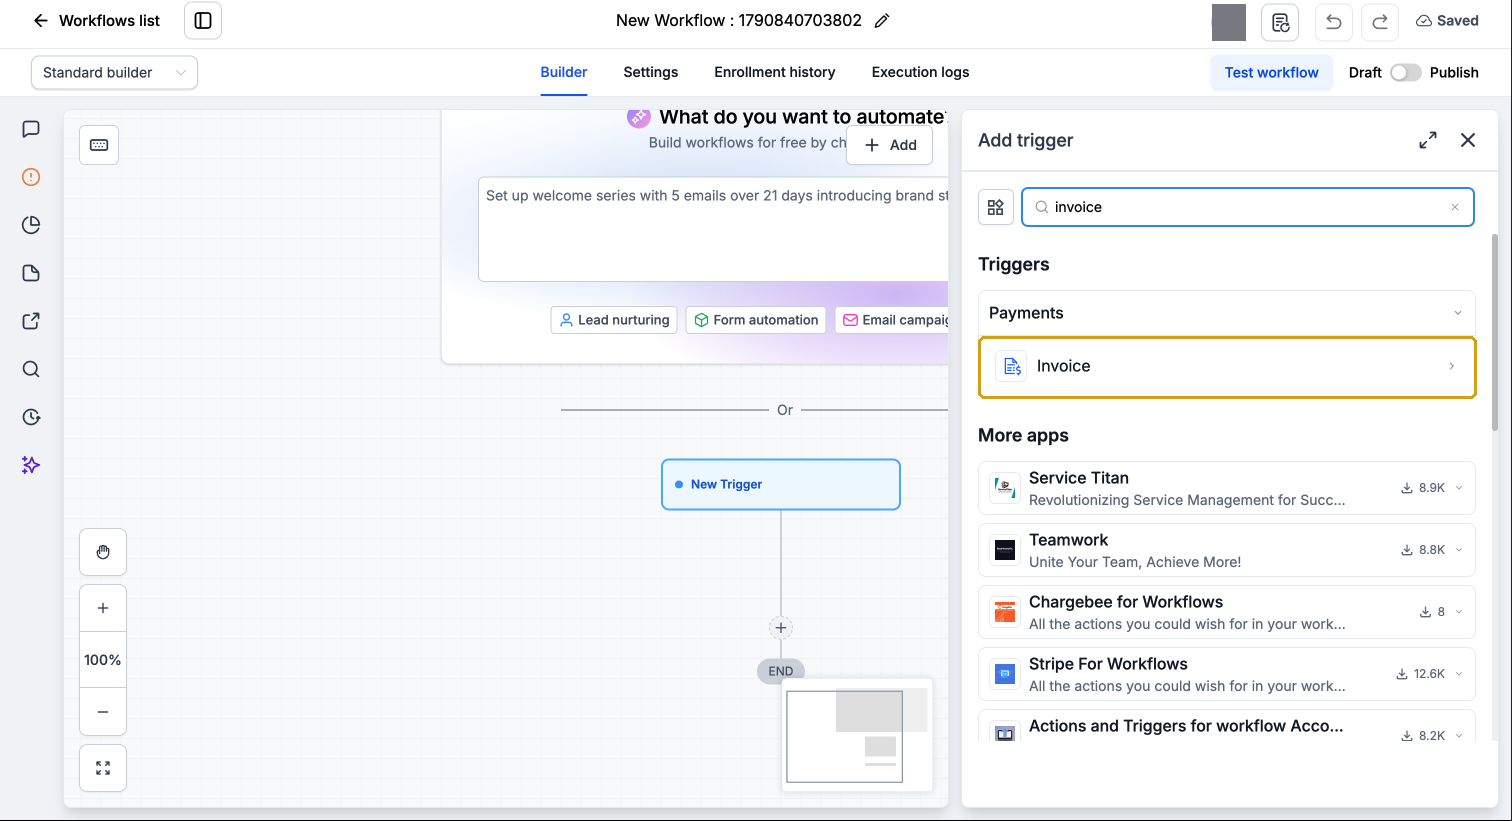Open the trigger categories grid icon
This screenshot has width=1512, height=821.
coord(996,207)
